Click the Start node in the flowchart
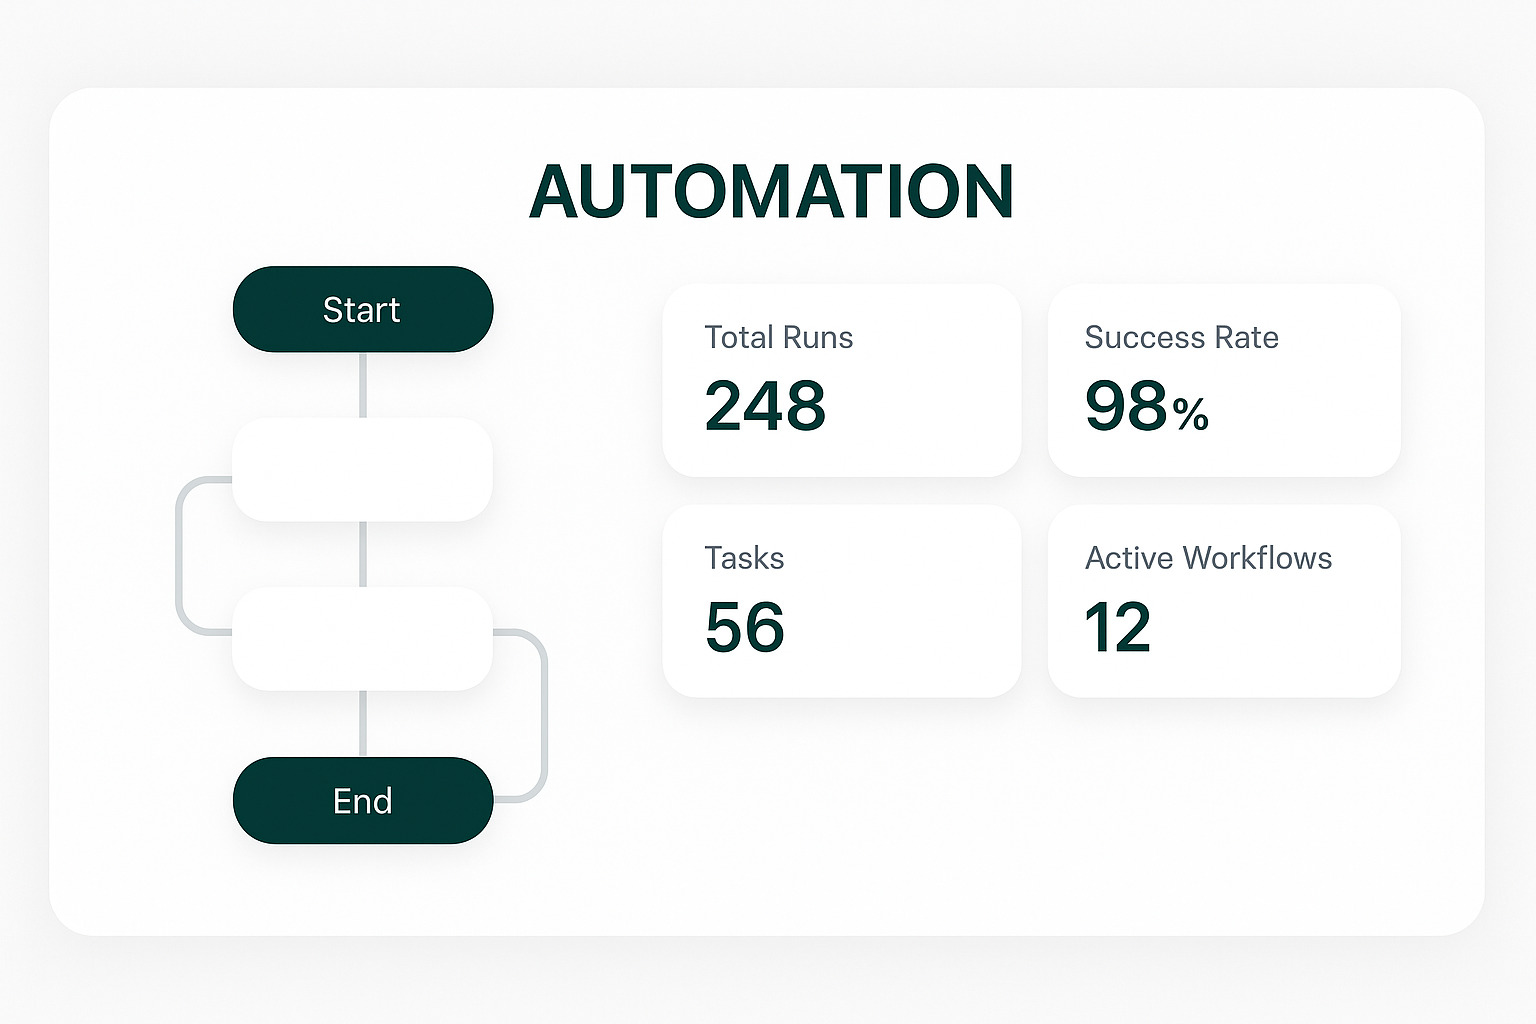1536x1024 pixels. point(362,309)
